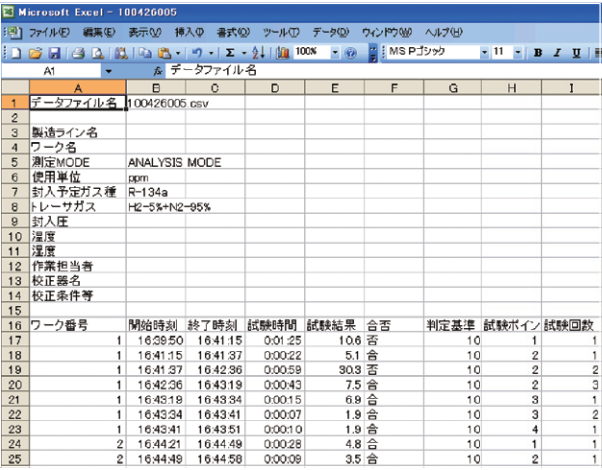Click the Copy icon
This screenshot has height=470, width=602.
(145, 53)
